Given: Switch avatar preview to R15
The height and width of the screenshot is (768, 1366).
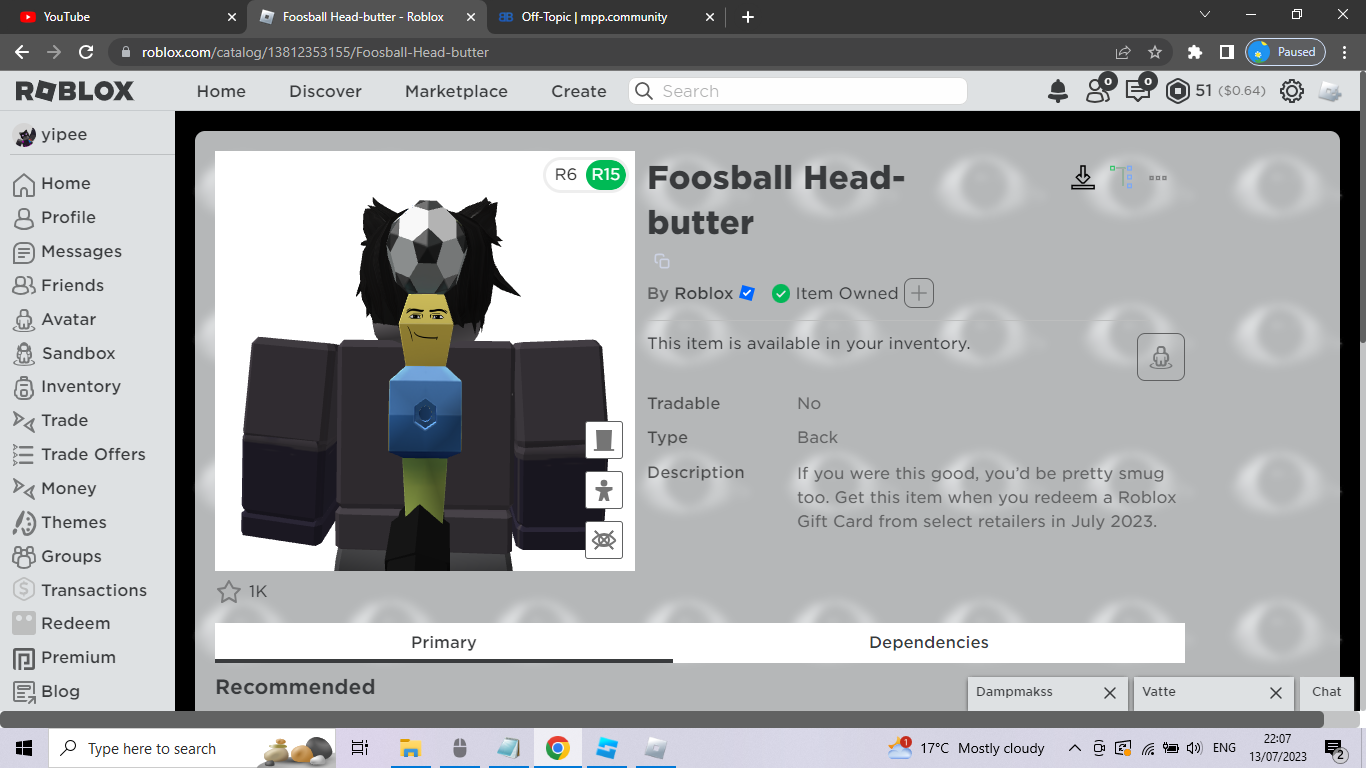Looking at the screenshot, I should pos(605,175).
